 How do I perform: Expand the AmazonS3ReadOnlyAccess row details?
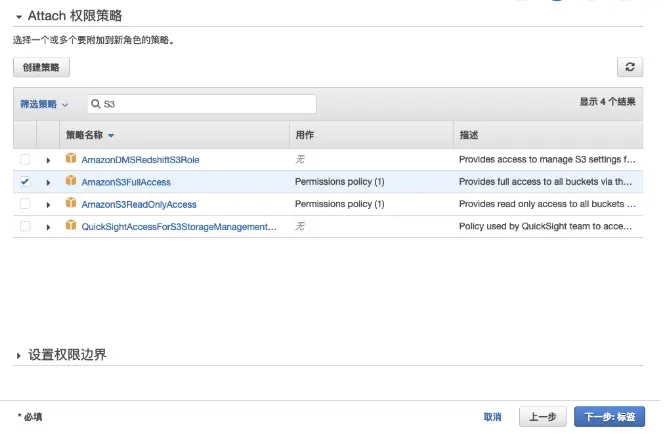48,205
